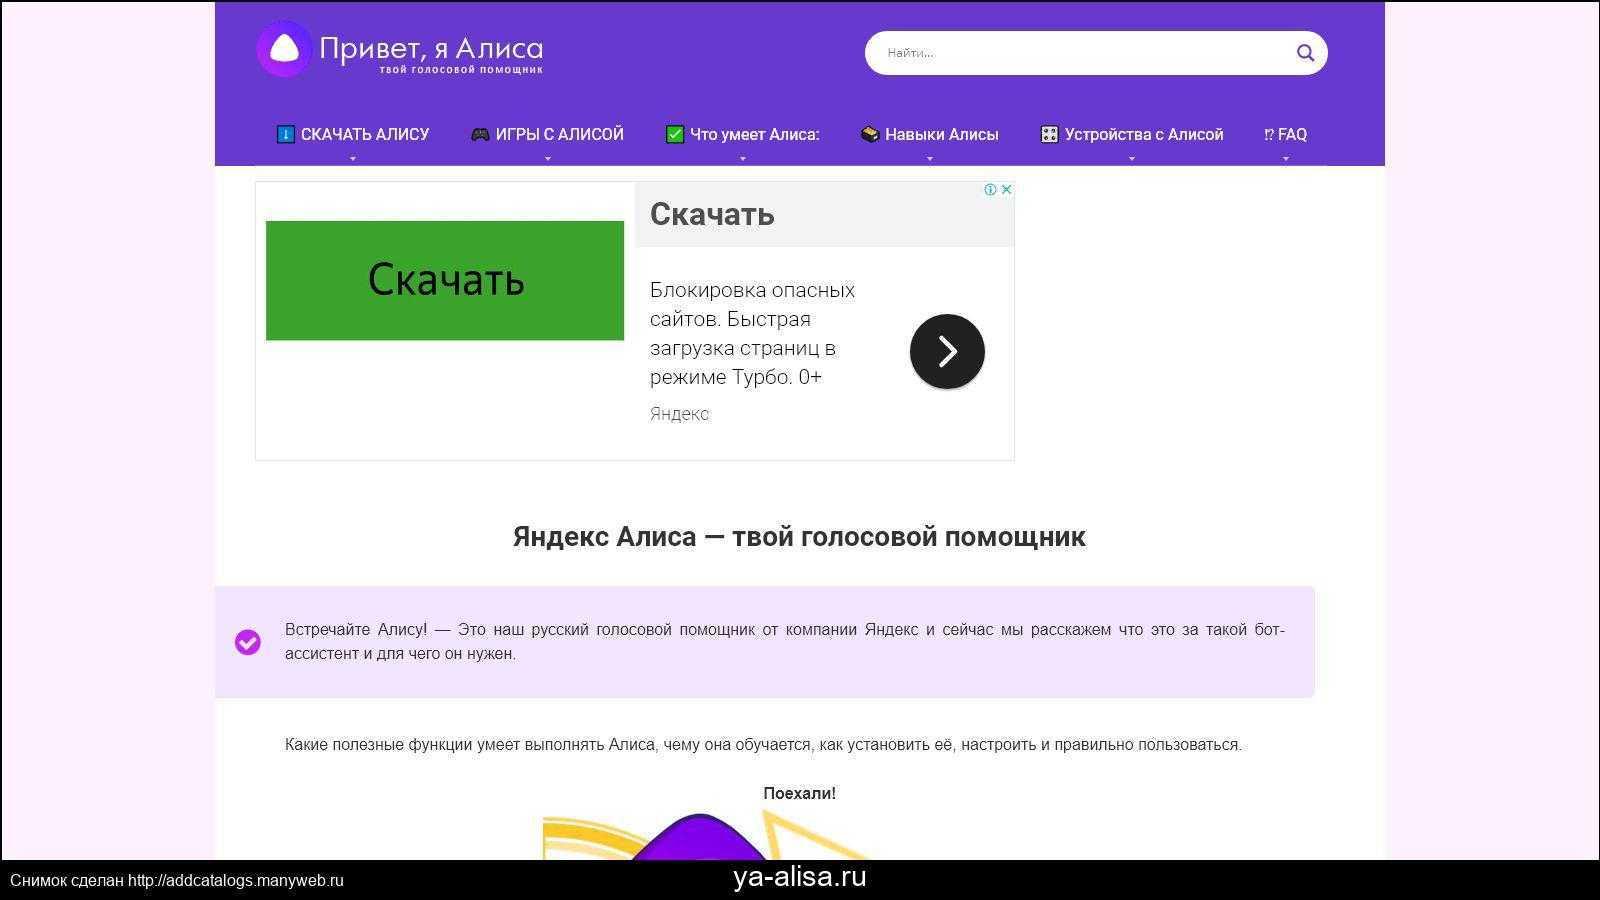The width and height of the screenshot is (1600, 900).
Task: Click the blue download icon in menu
Action: click(285, 135)
